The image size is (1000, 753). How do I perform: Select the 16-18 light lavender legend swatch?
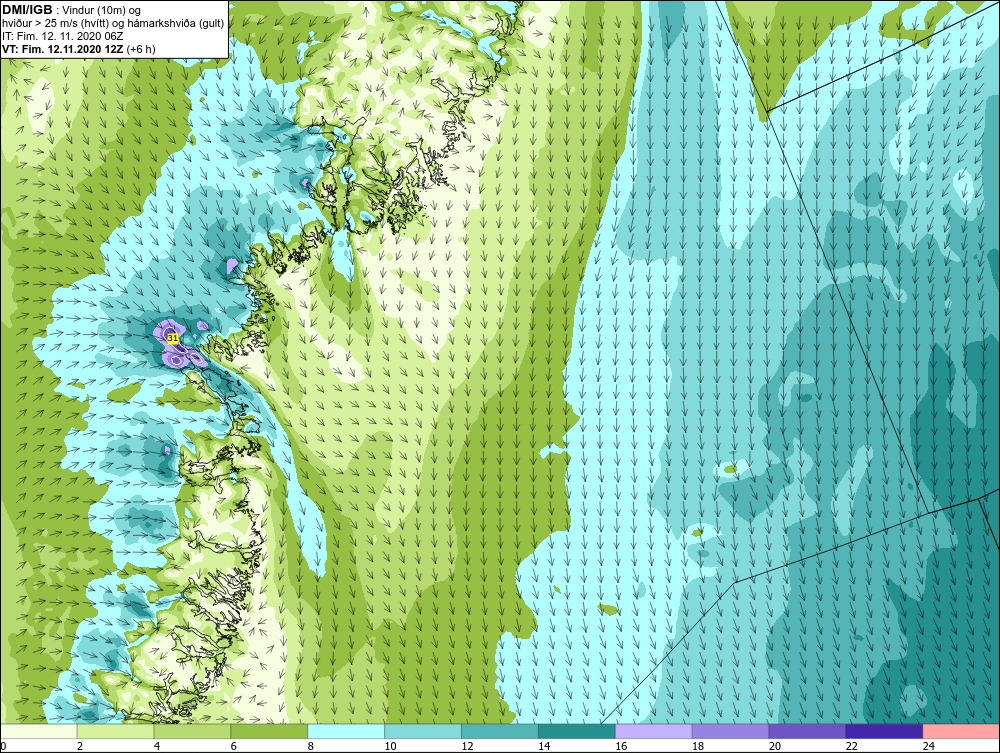pyautogui.click(x=654, y=731)
